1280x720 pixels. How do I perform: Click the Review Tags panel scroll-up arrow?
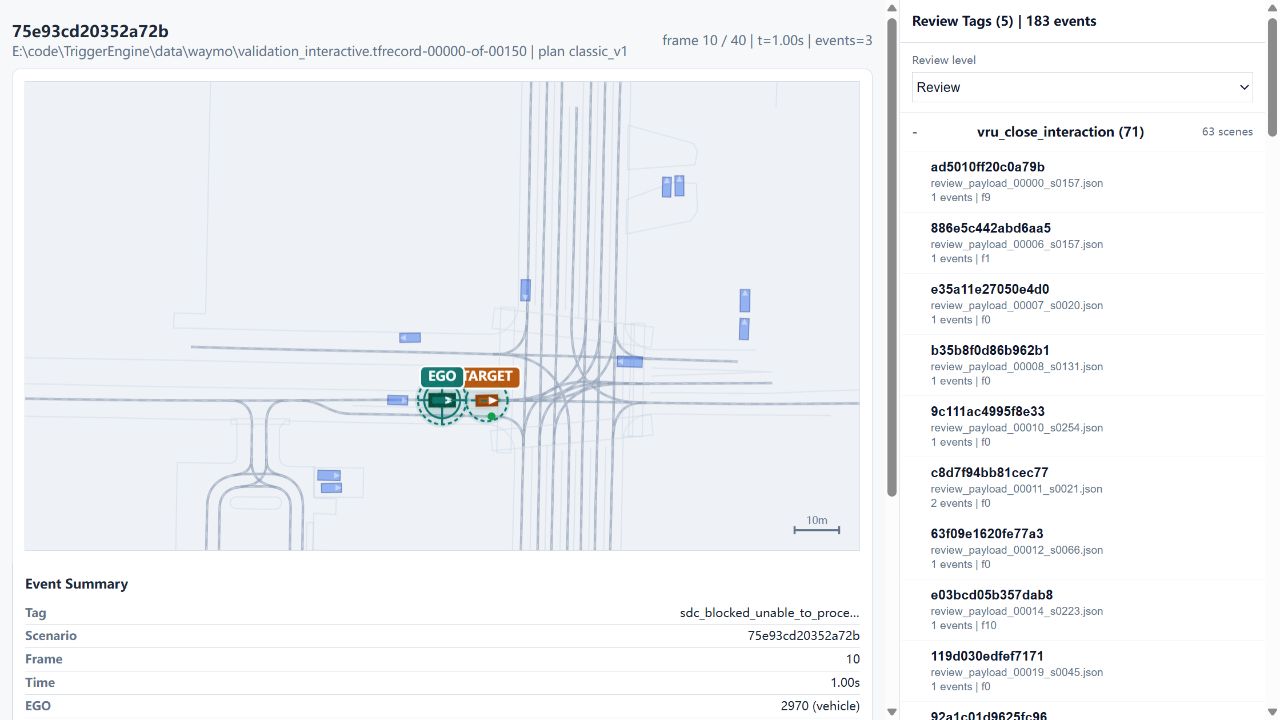1273,9
